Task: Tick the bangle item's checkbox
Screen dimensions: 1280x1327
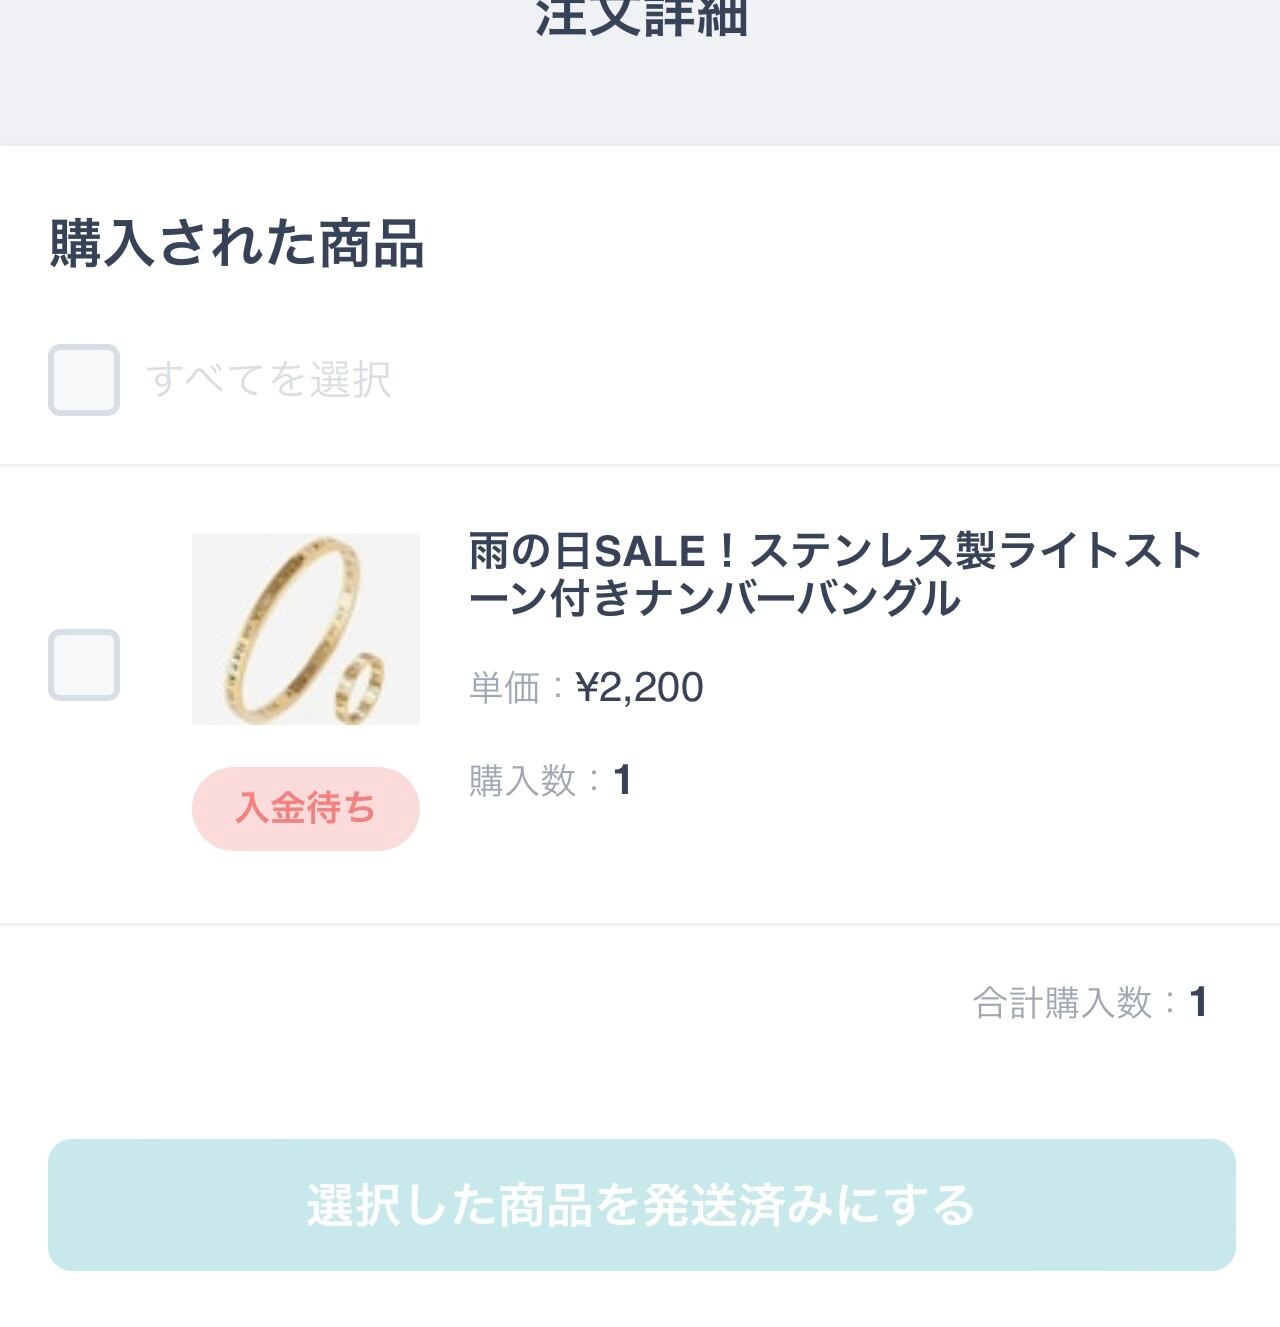Action: coord(84,665)
